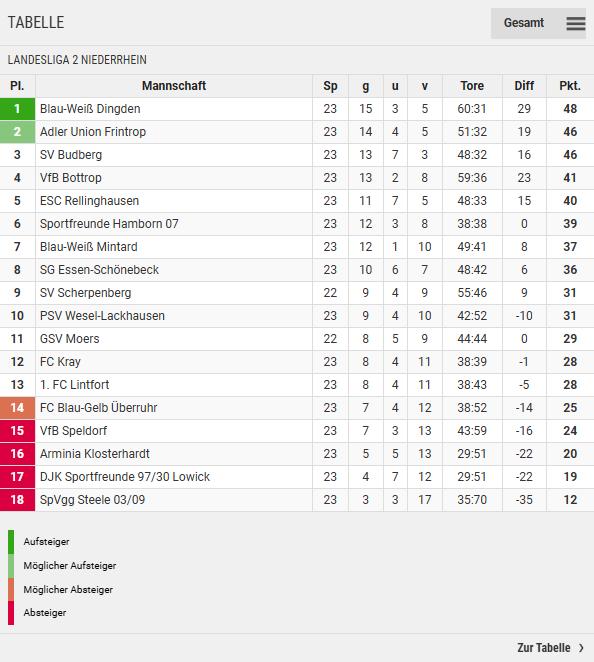This screenshot has height=662, width=594.
Task: Open the hamburger menu icon next to Gesamt
Action: point(575,23)
